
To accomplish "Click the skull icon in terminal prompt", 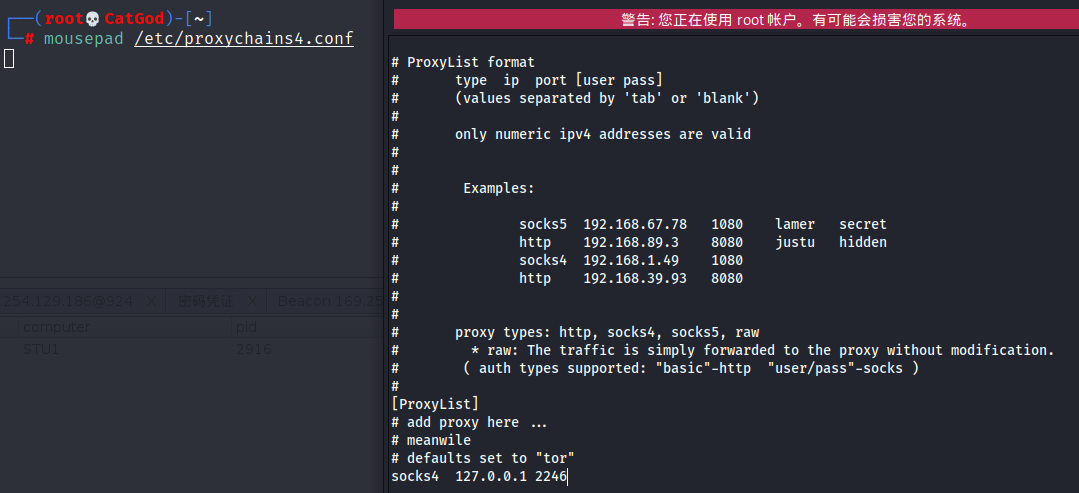I will [93, 19].
